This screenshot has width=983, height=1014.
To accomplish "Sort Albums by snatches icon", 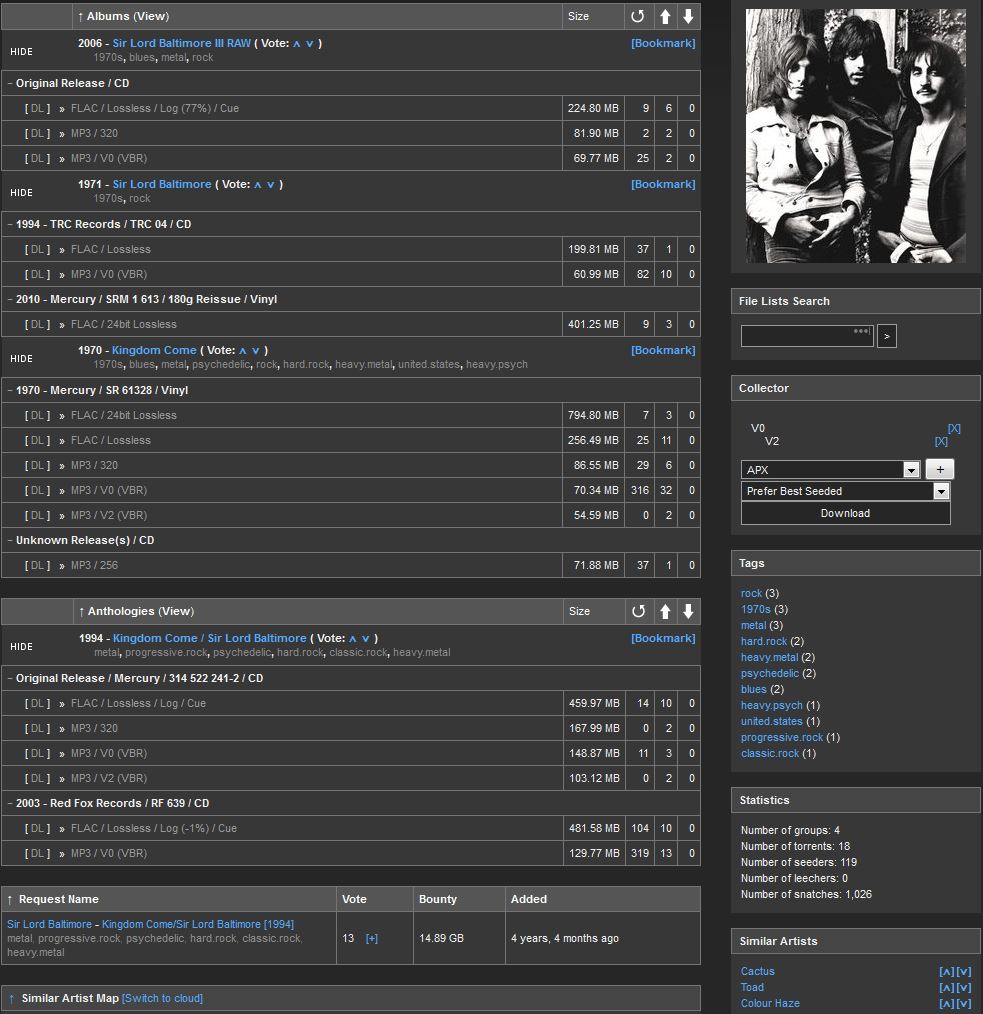I will pos(638,16).
